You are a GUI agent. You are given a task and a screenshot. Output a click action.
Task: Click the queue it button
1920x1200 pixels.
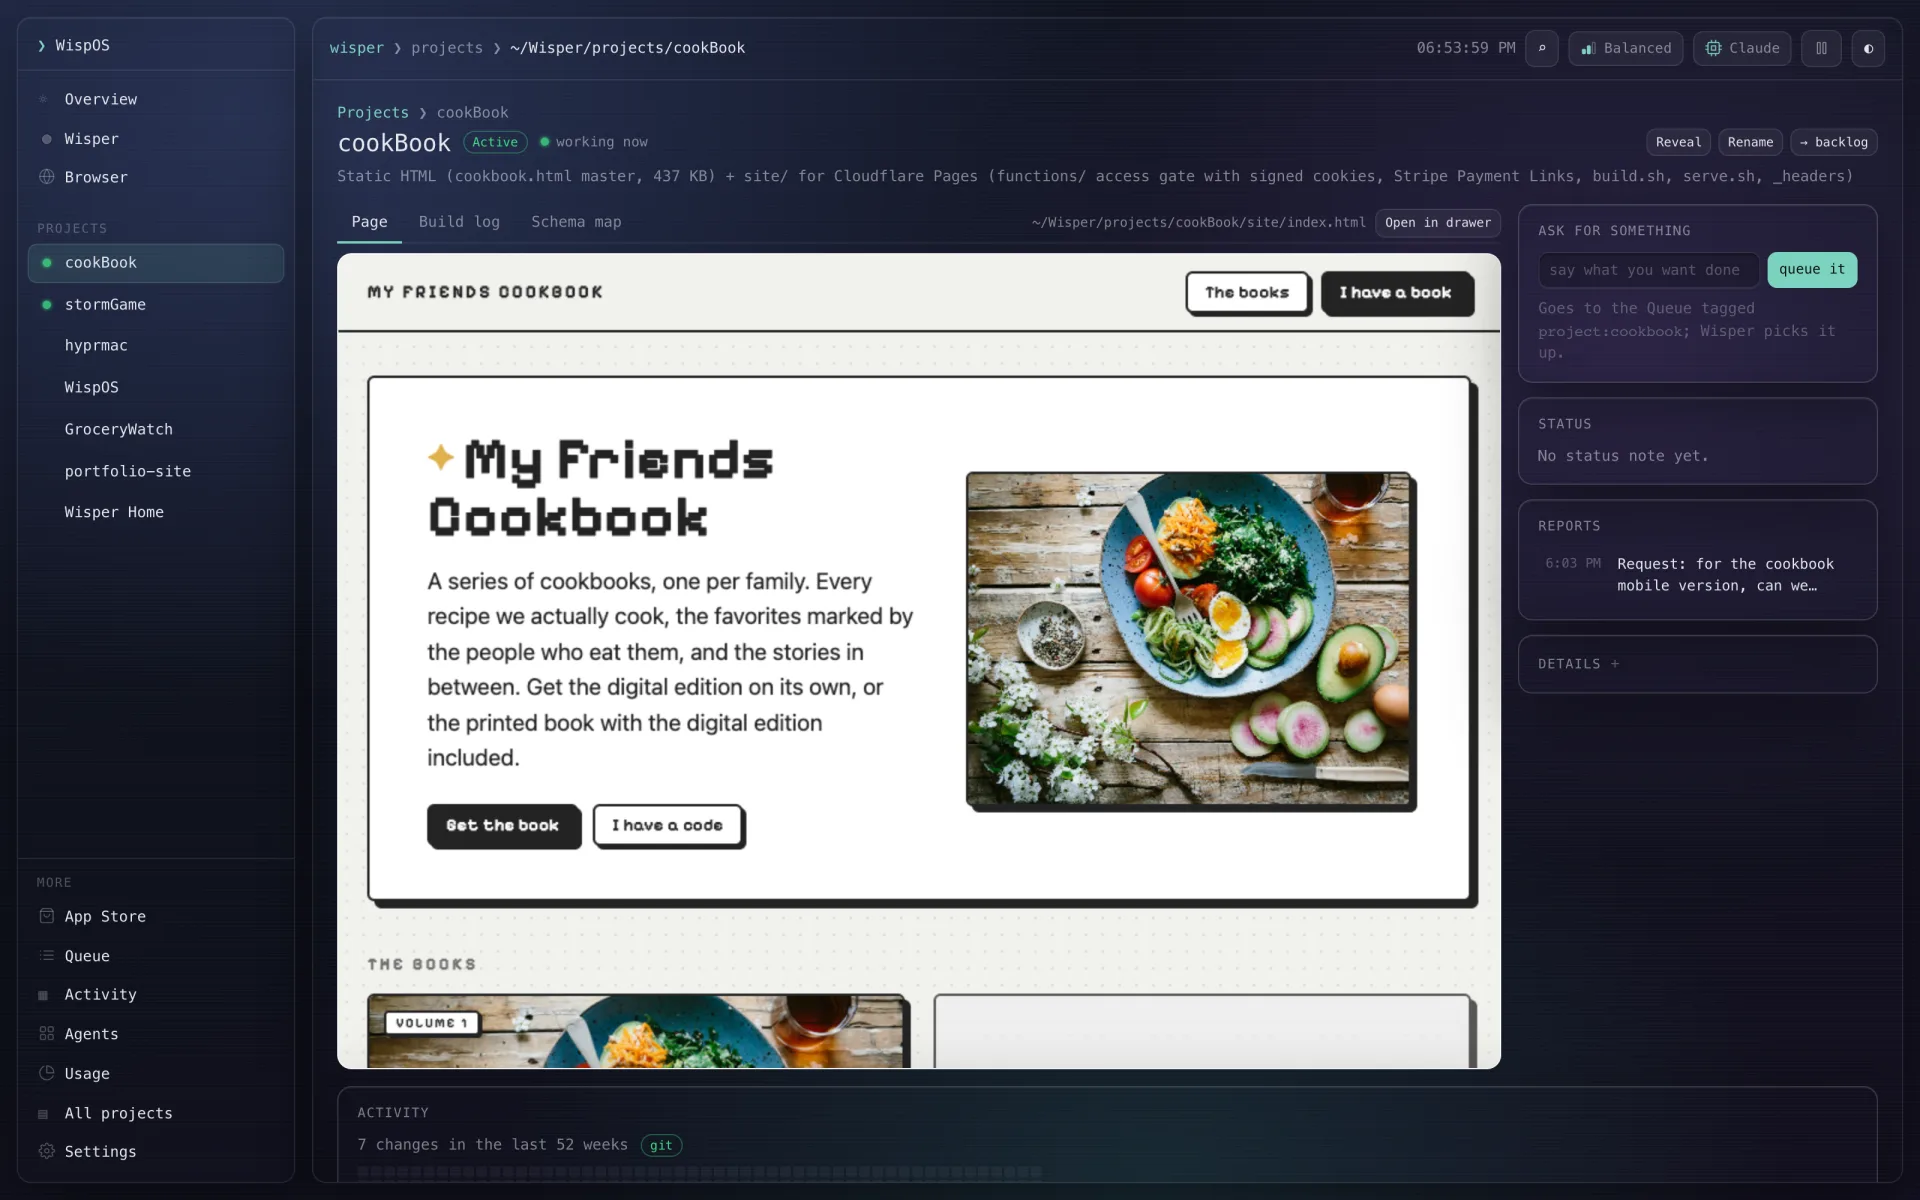pos(1811,270)
